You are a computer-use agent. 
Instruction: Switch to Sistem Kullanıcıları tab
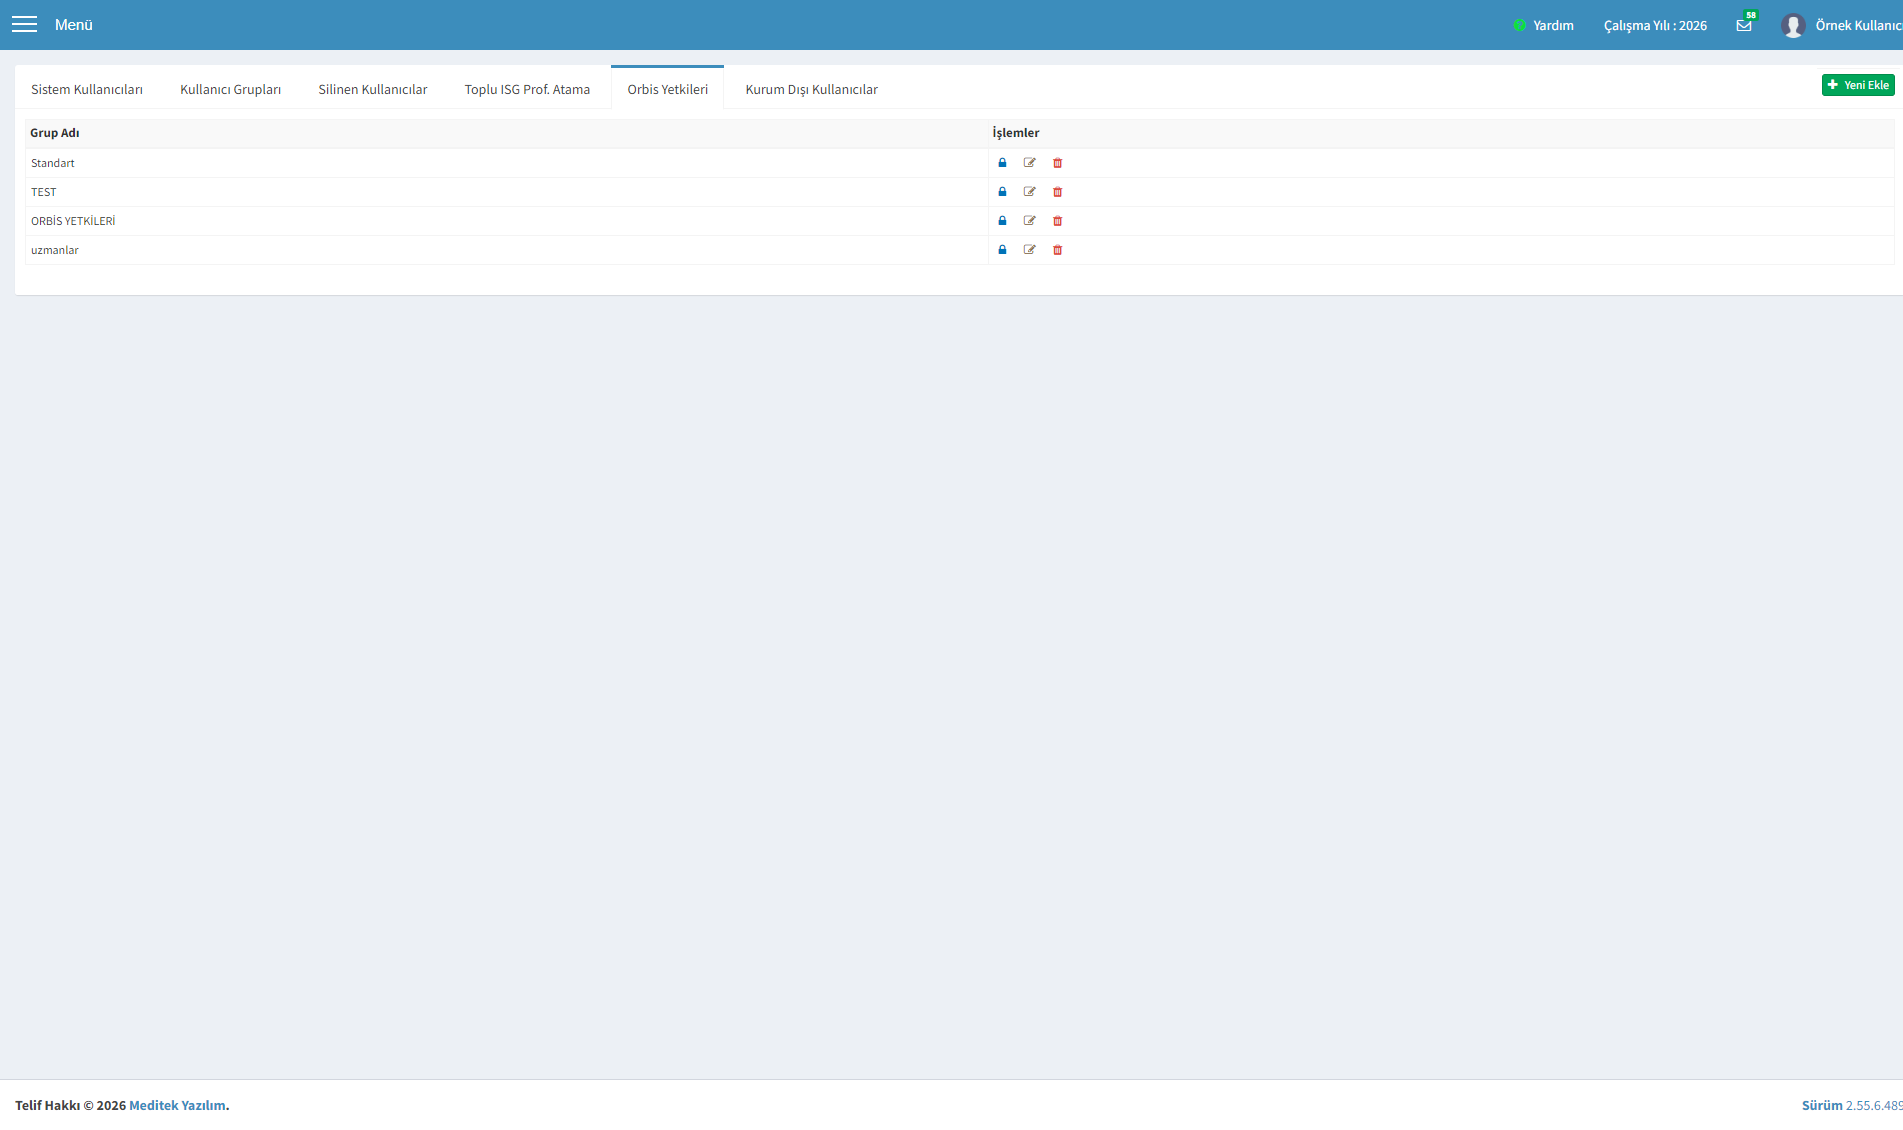(87, 89)
